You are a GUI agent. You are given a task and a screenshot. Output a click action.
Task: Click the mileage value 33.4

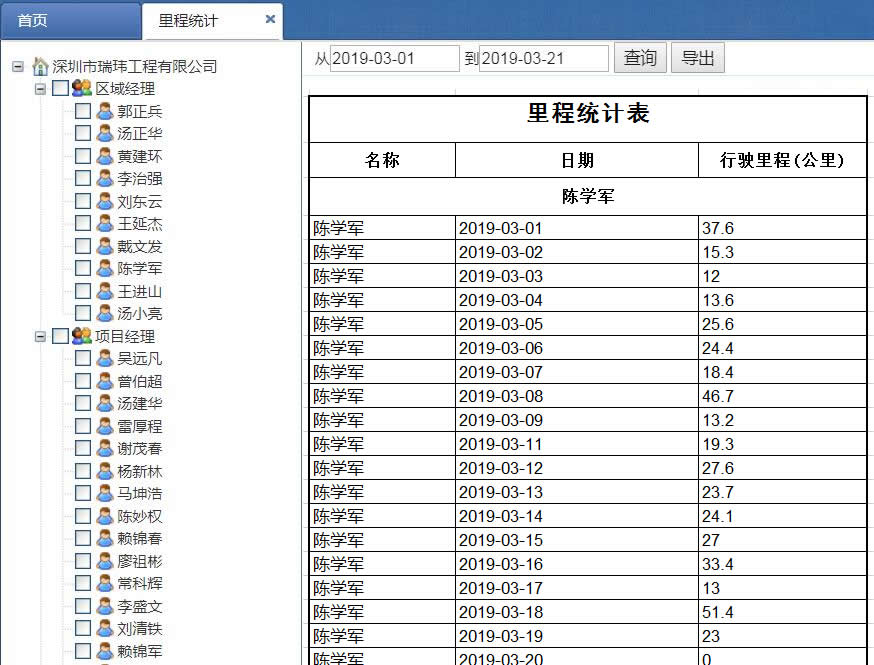(x=782, y=564)
